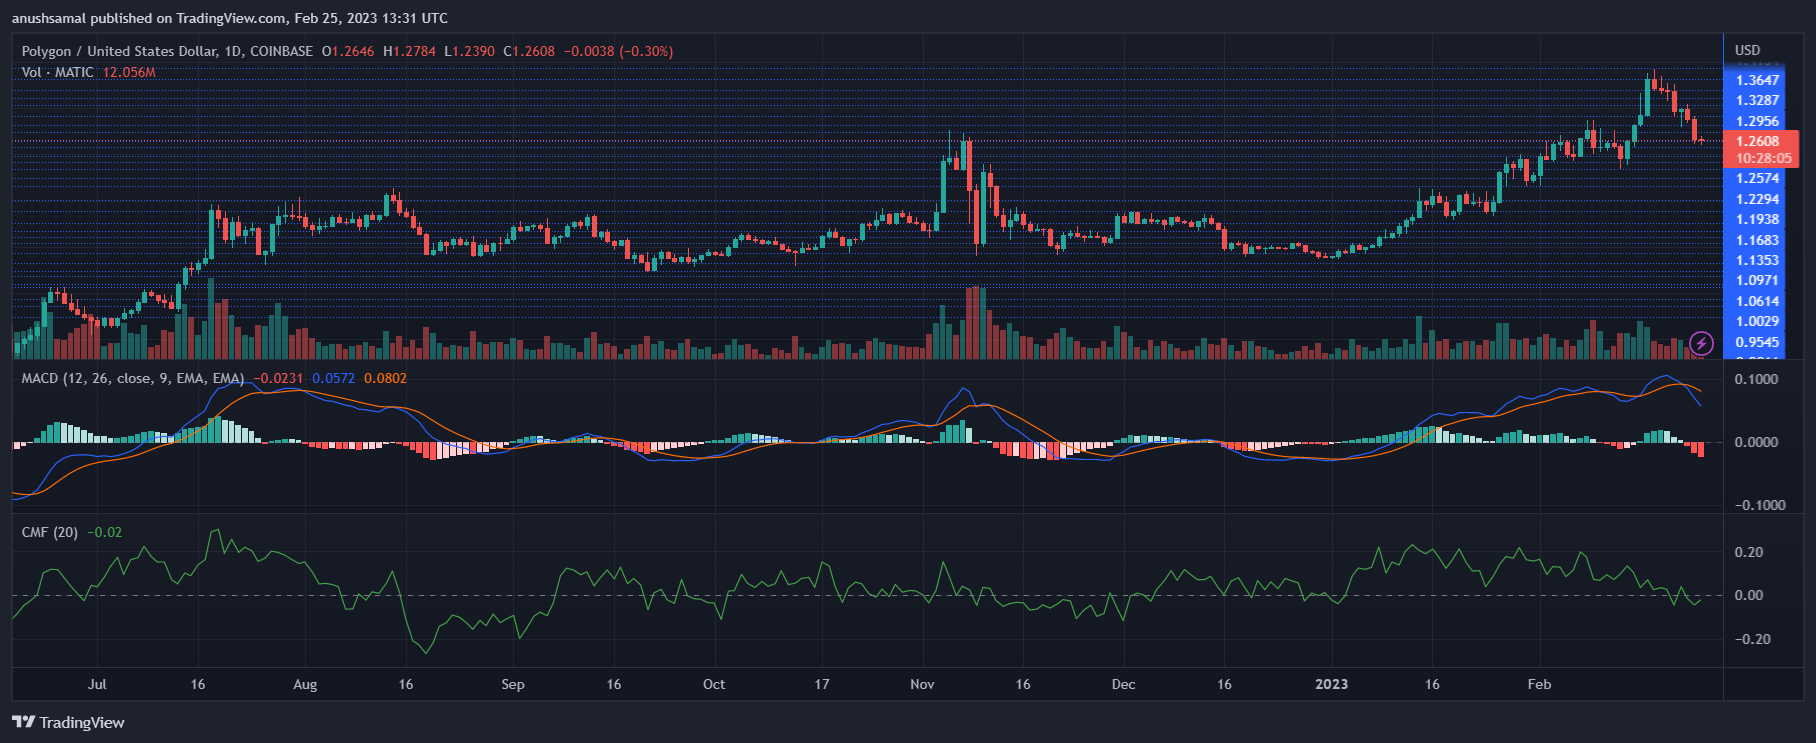Click the 1.3647 price scale label

(1757, 80)
